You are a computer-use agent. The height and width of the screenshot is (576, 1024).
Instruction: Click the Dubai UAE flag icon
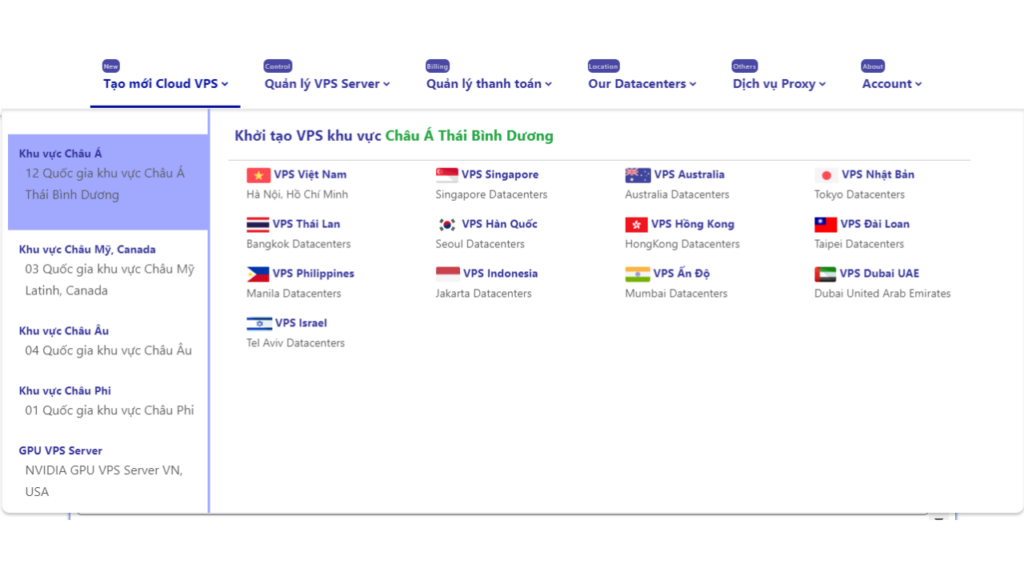click(x=825, y=274)
